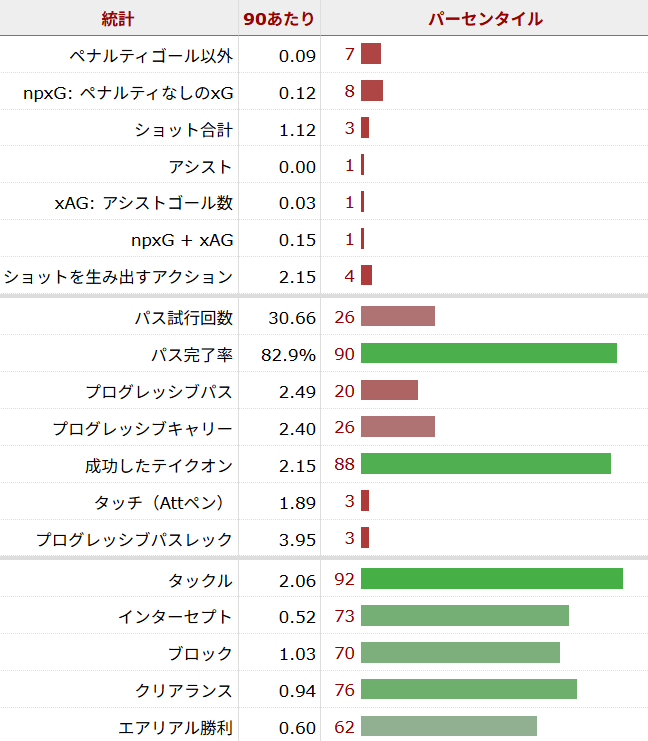Click the プログレッシブパス stat label

159,391
